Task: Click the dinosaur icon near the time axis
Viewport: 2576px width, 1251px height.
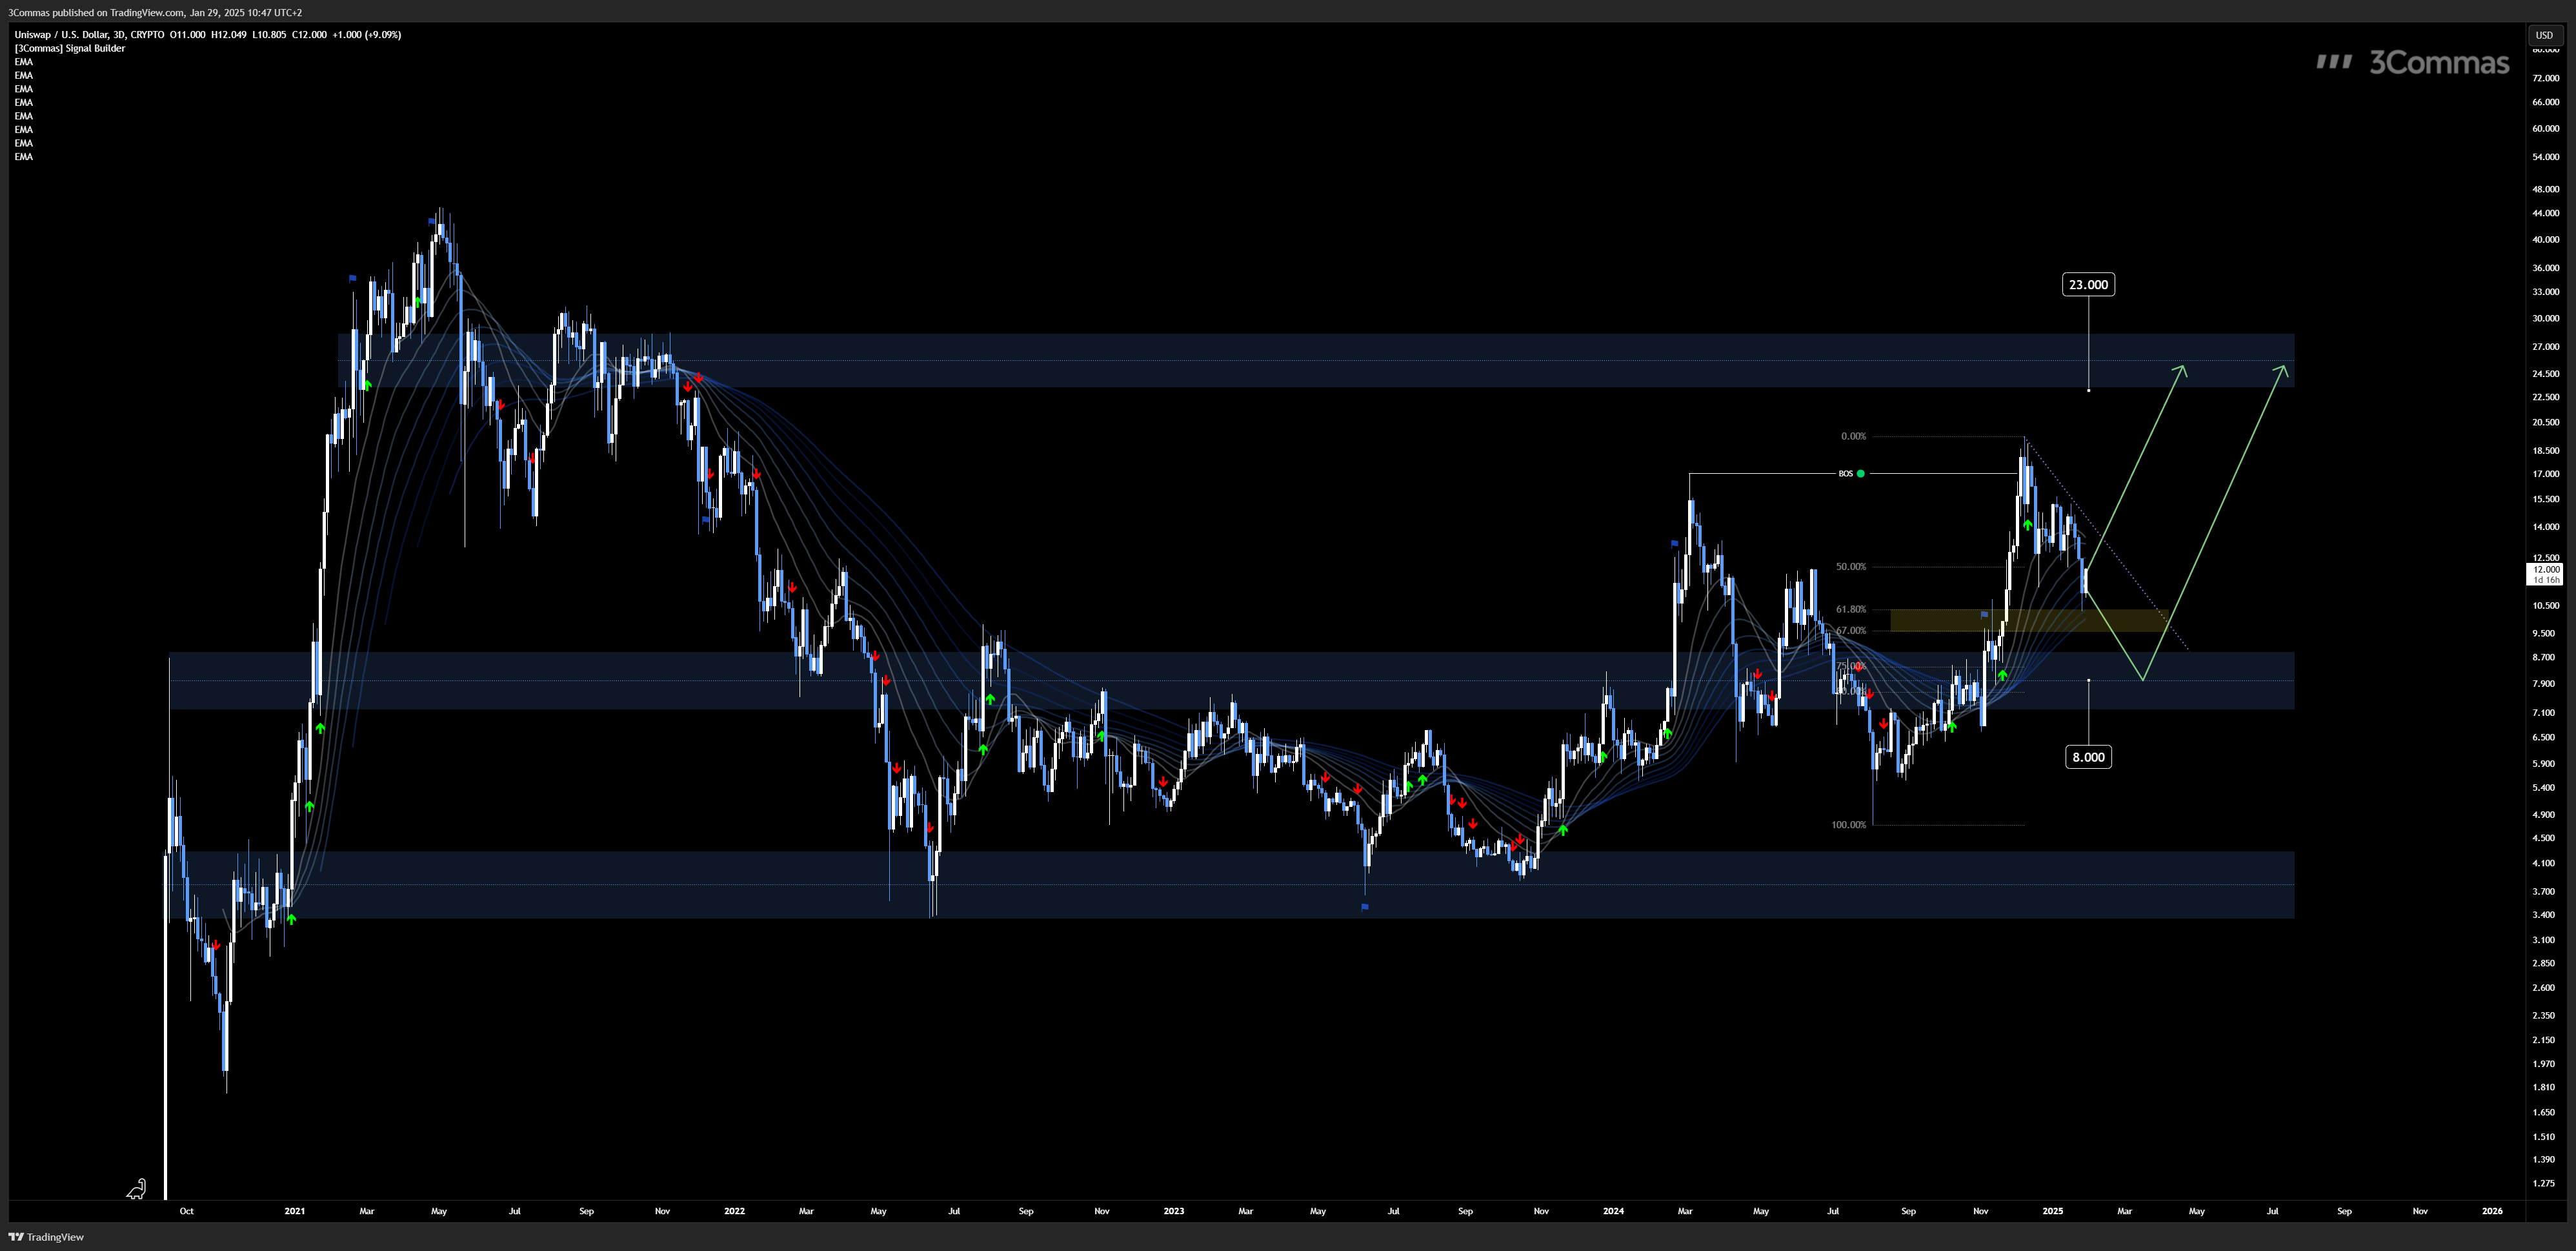Action: point(136,1188)
